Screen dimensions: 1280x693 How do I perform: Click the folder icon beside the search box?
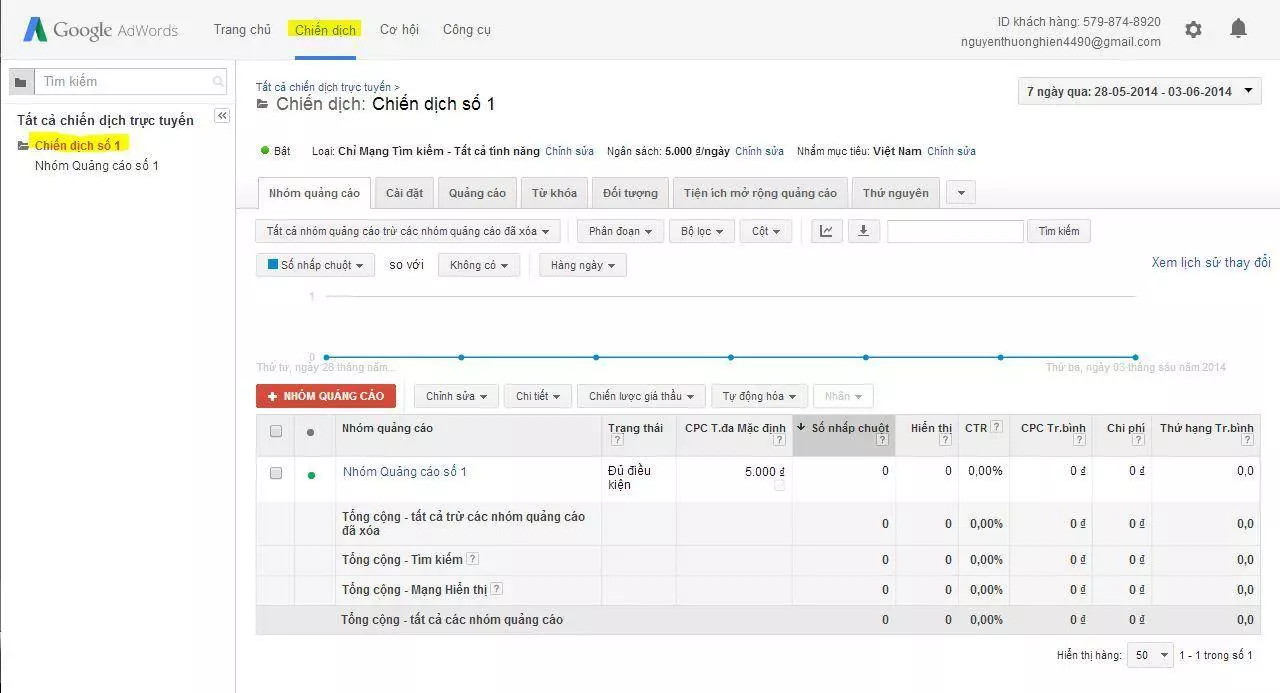click(20, 82)
